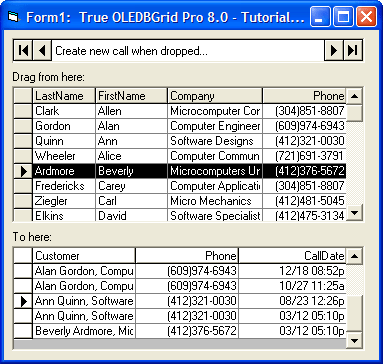The height and width of the screenshot is (364, 383).
Task: Click the (412)481-5045 phone cell
Action: tap(304, 201)
